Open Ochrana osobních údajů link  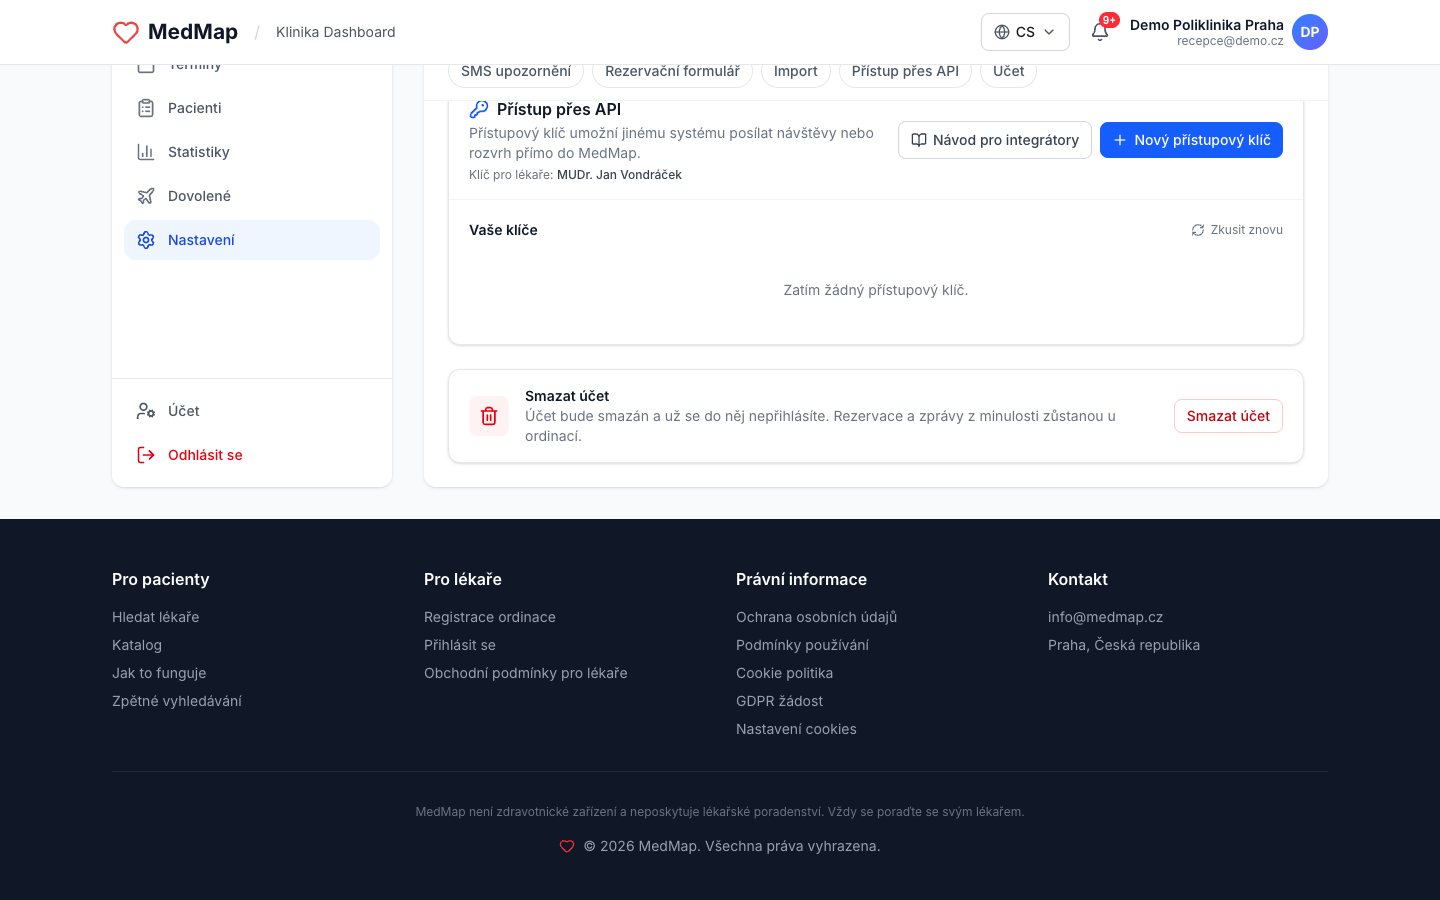click(817, 617)
